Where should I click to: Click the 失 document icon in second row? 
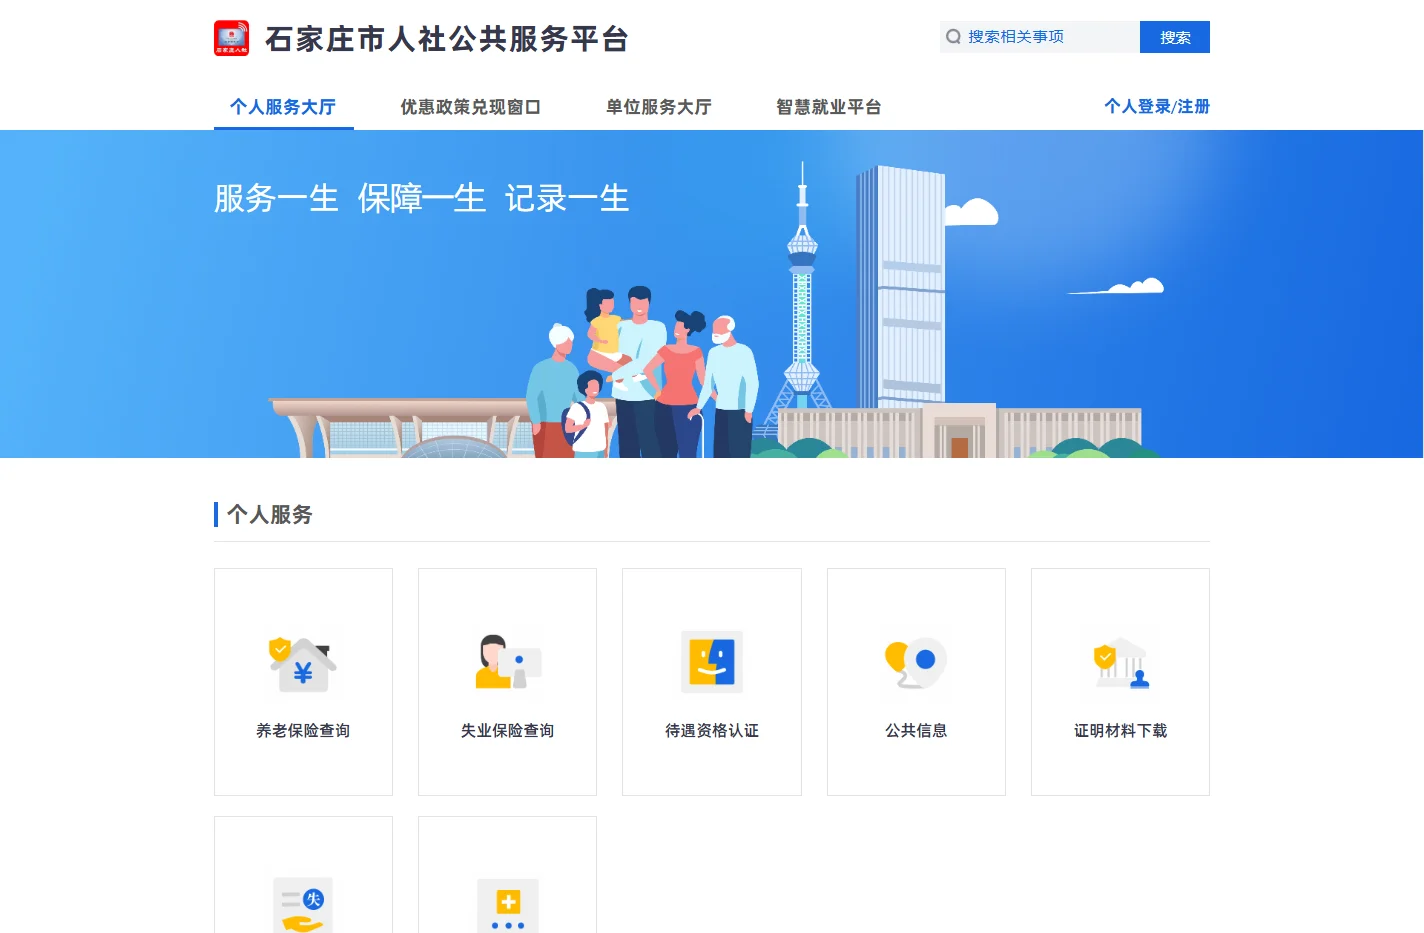point(303,905)
